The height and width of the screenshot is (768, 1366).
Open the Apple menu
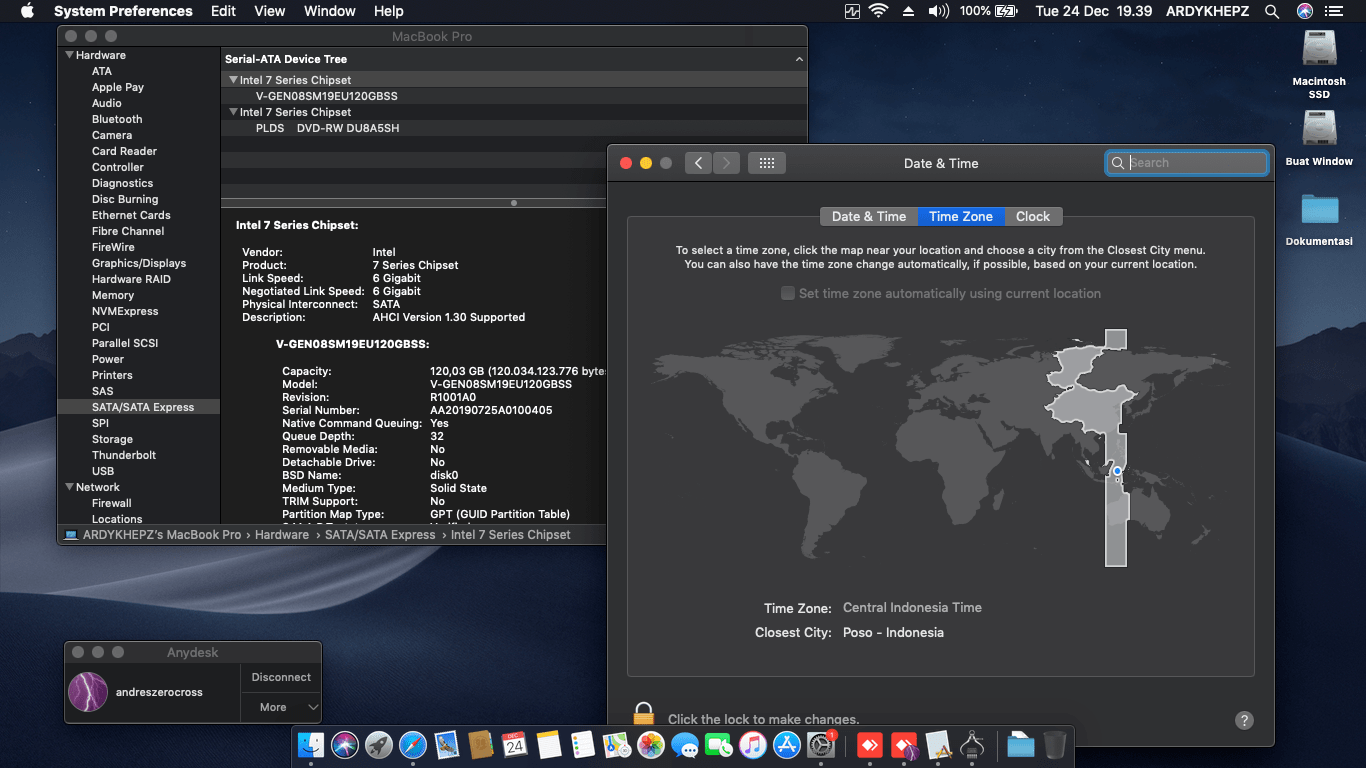tap(27, 11)
